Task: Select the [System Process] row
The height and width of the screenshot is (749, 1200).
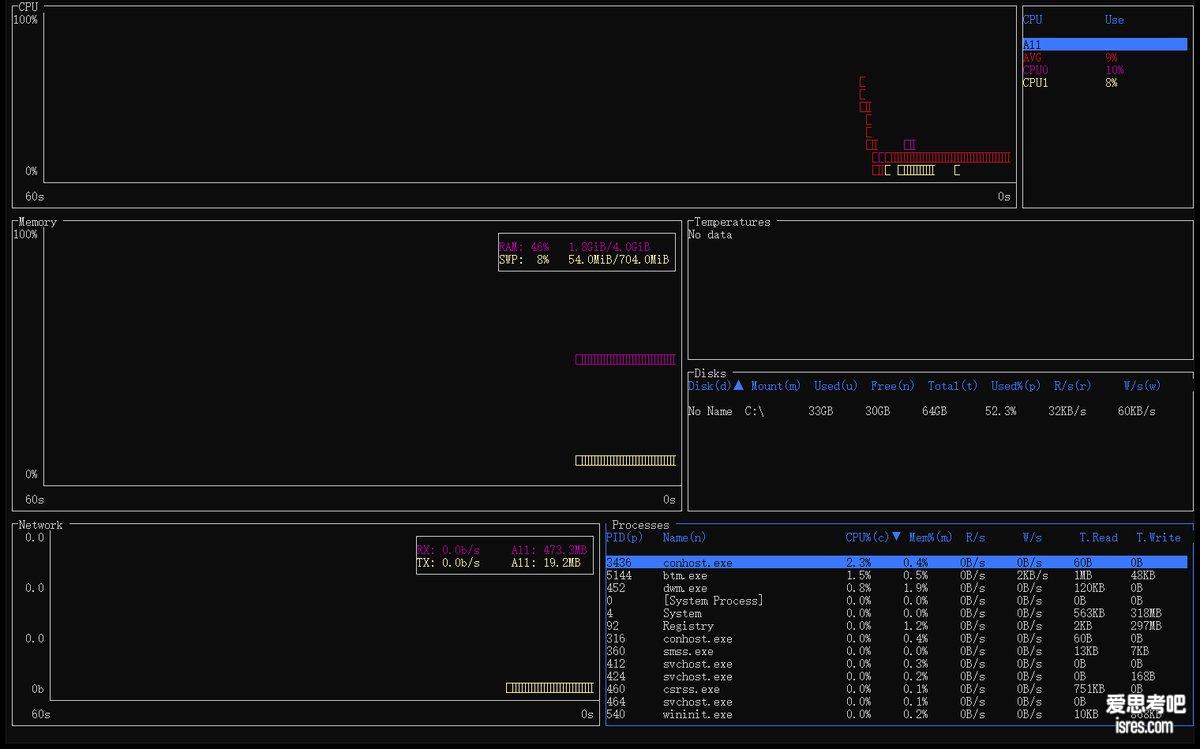Action: pos(896,601)
